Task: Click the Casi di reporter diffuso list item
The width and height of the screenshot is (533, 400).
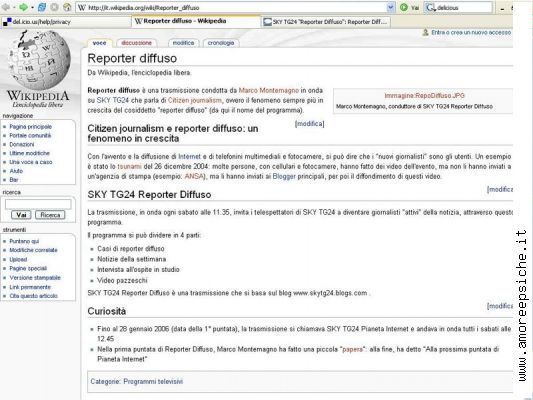Action: (x=131, y=249)
